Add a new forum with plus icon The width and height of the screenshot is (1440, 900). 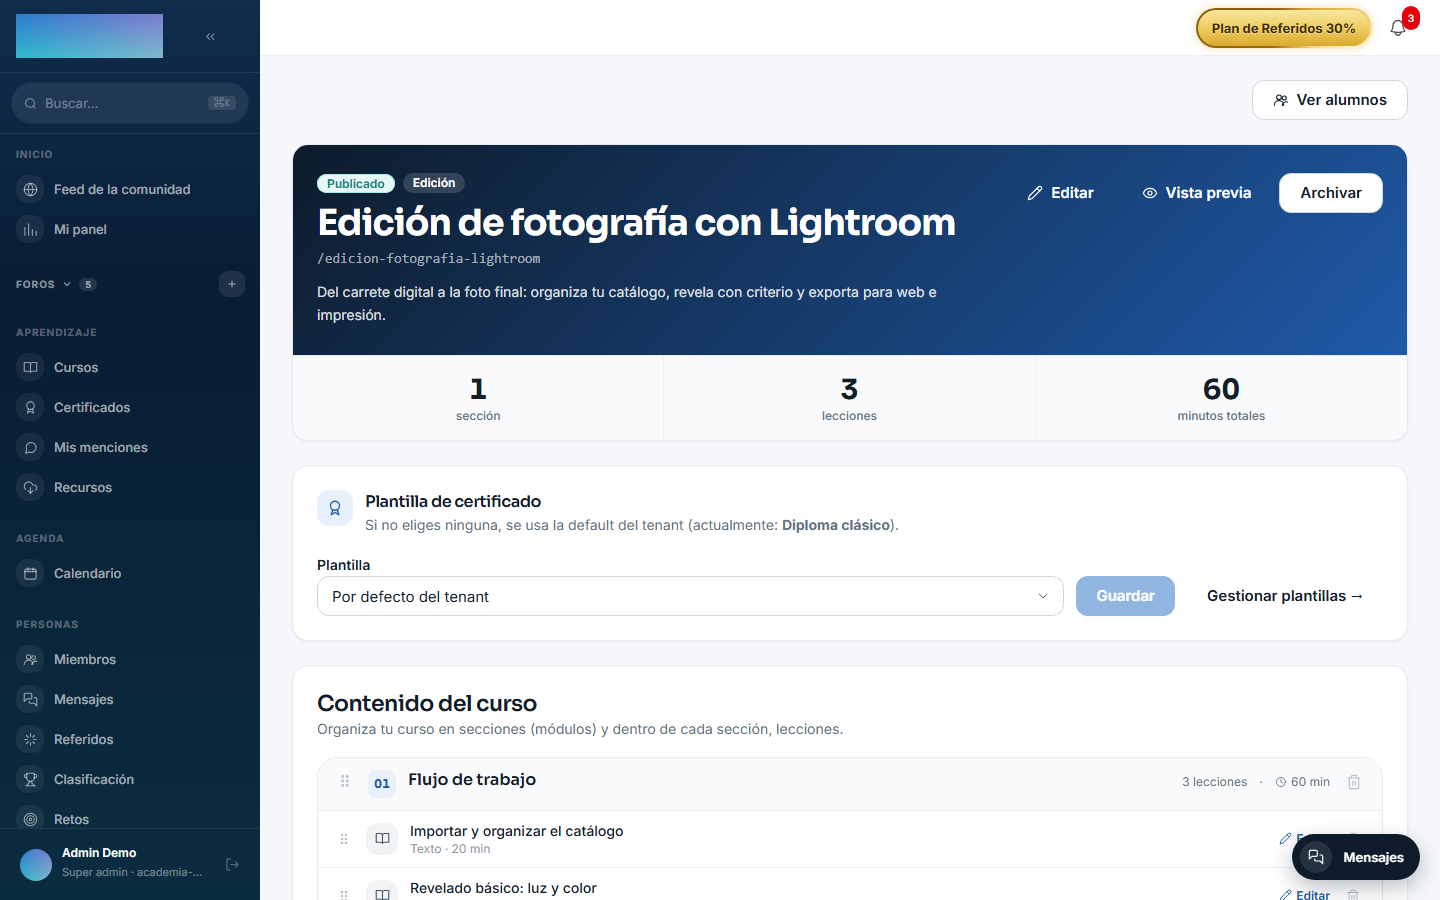click(x=232, y=284)
